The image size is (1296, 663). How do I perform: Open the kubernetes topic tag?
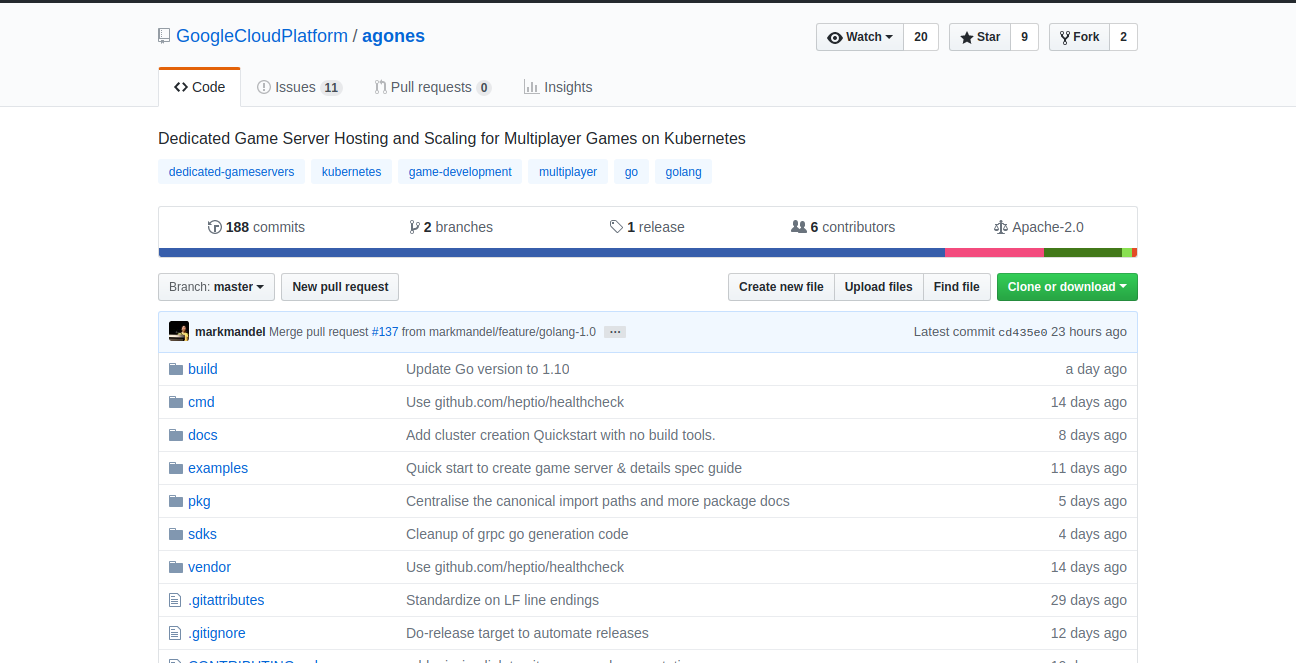[x=351, y=172]
